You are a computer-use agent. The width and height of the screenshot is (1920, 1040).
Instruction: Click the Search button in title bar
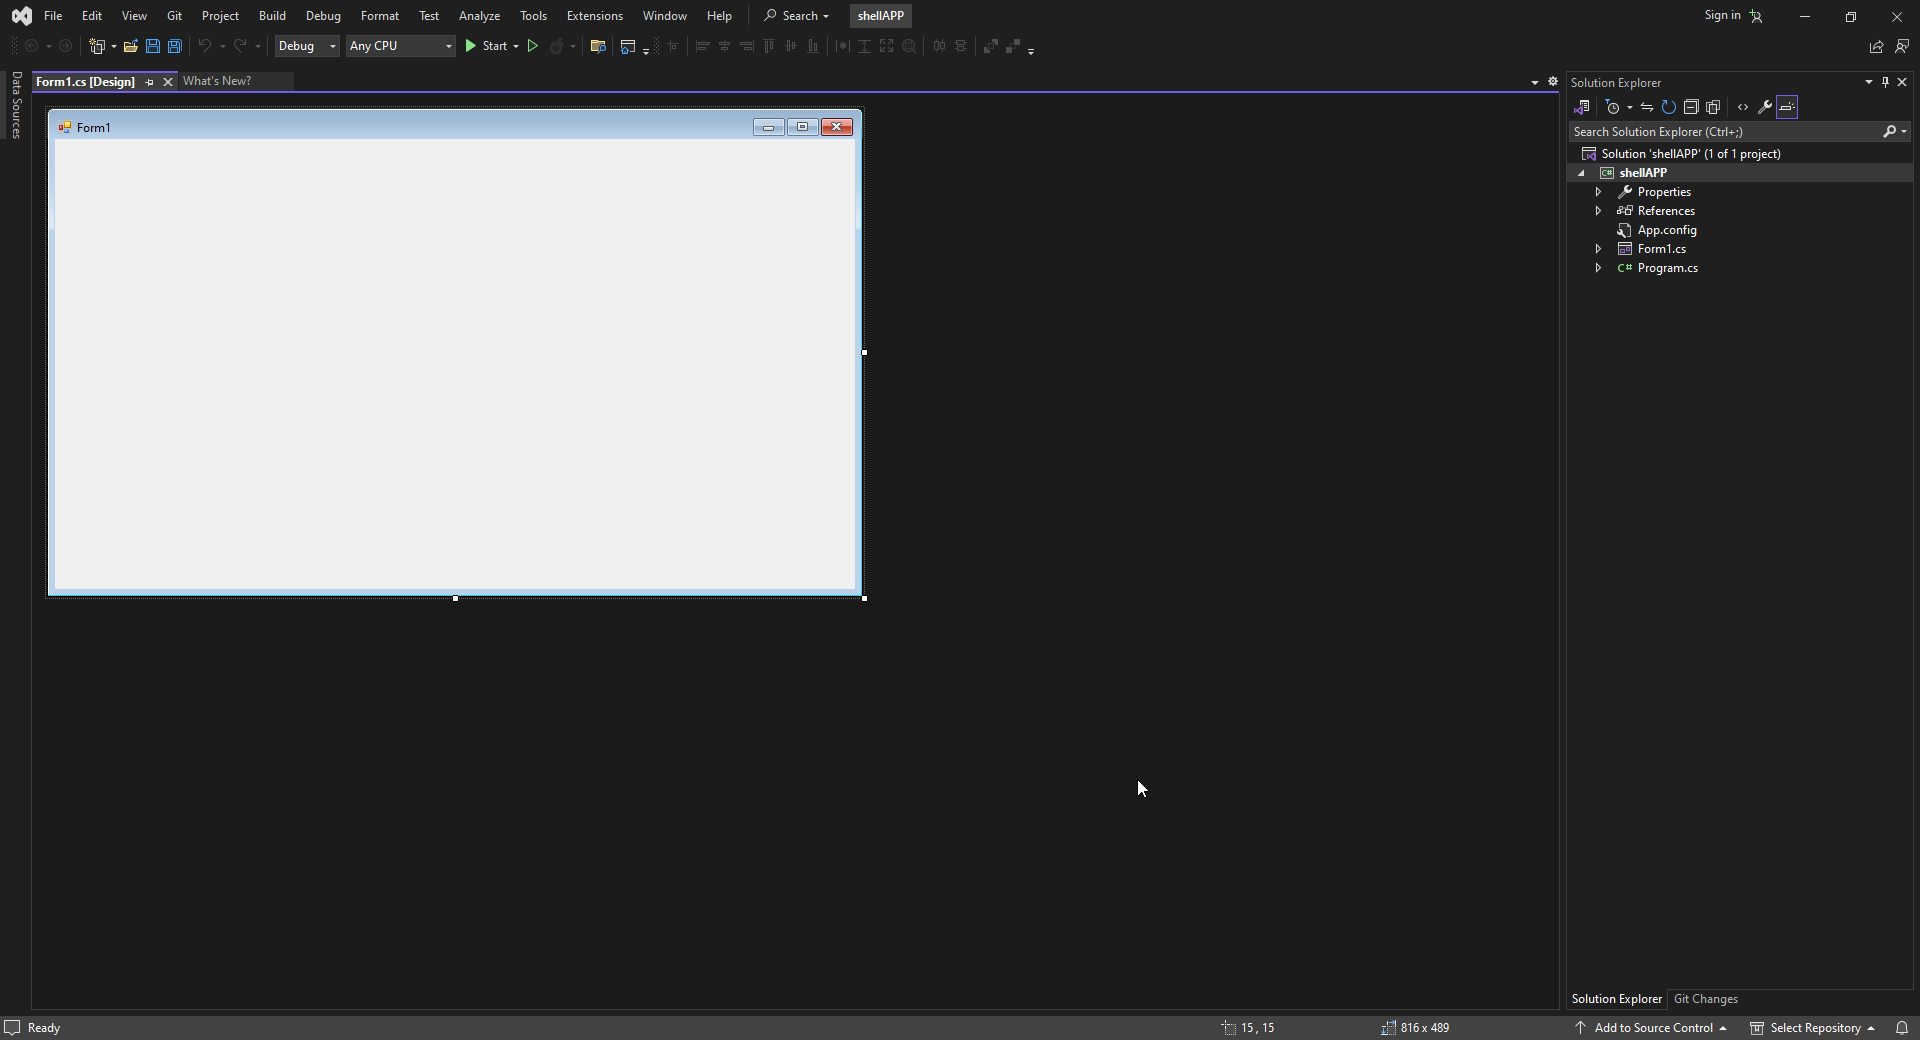tap(796, 16)
